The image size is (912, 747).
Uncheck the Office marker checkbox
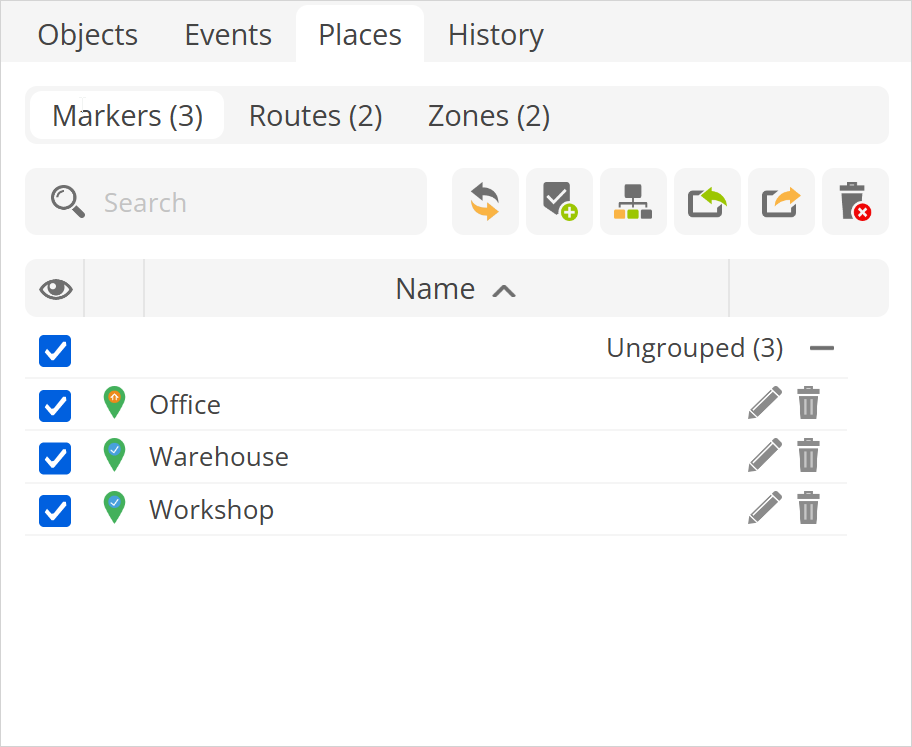pyautogui.click(x=55, y=405)
